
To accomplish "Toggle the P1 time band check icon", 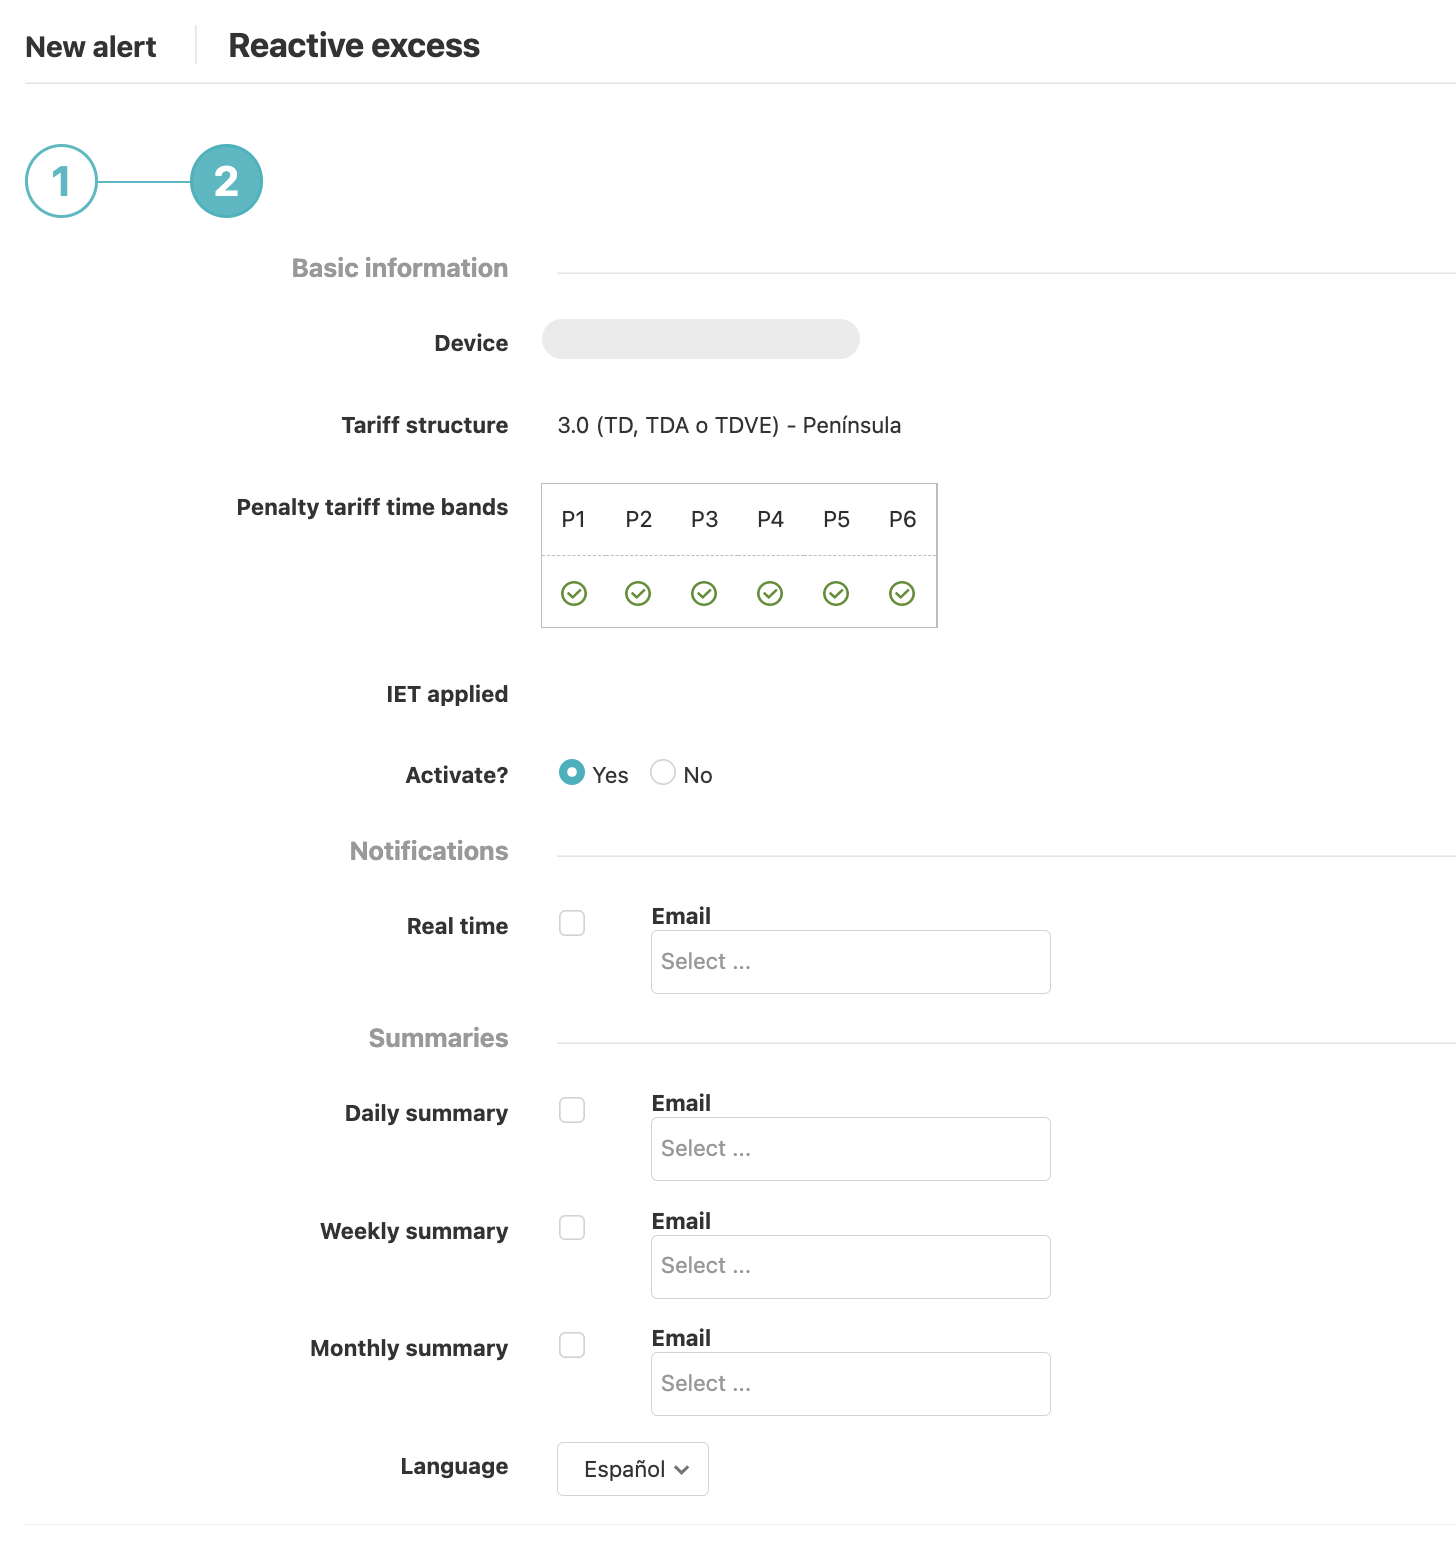I will (574, 594).
